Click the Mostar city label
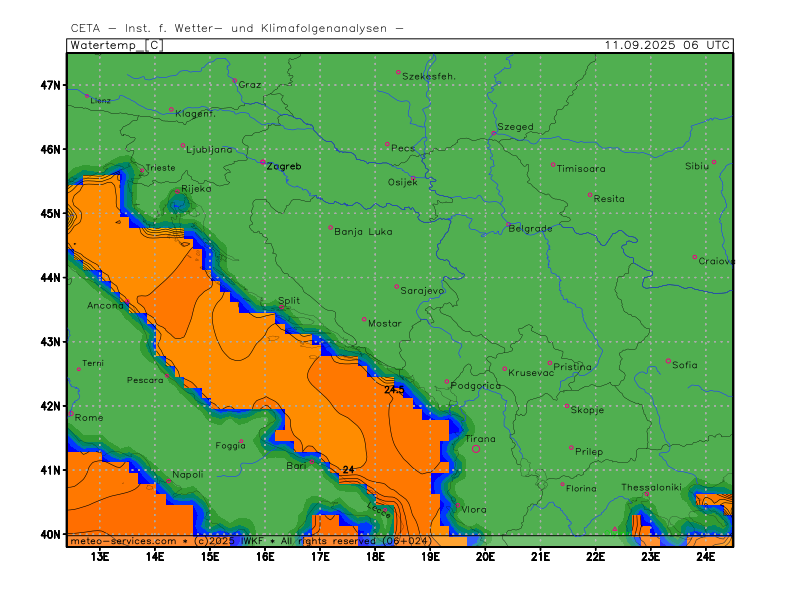The image size is (800, 600). 385,323
